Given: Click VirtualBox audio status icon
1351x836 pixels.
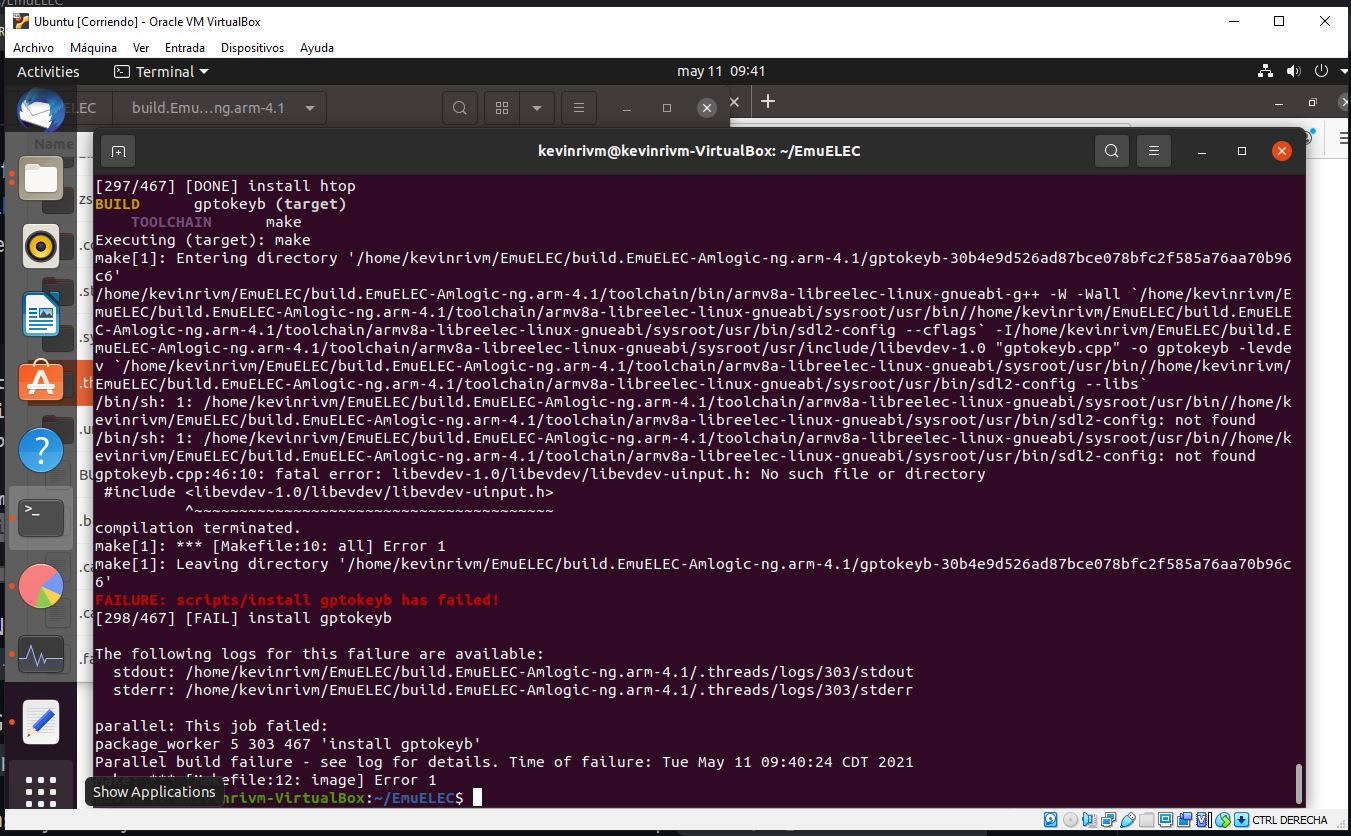Looking at the screenshot, I should [1088, 820].
